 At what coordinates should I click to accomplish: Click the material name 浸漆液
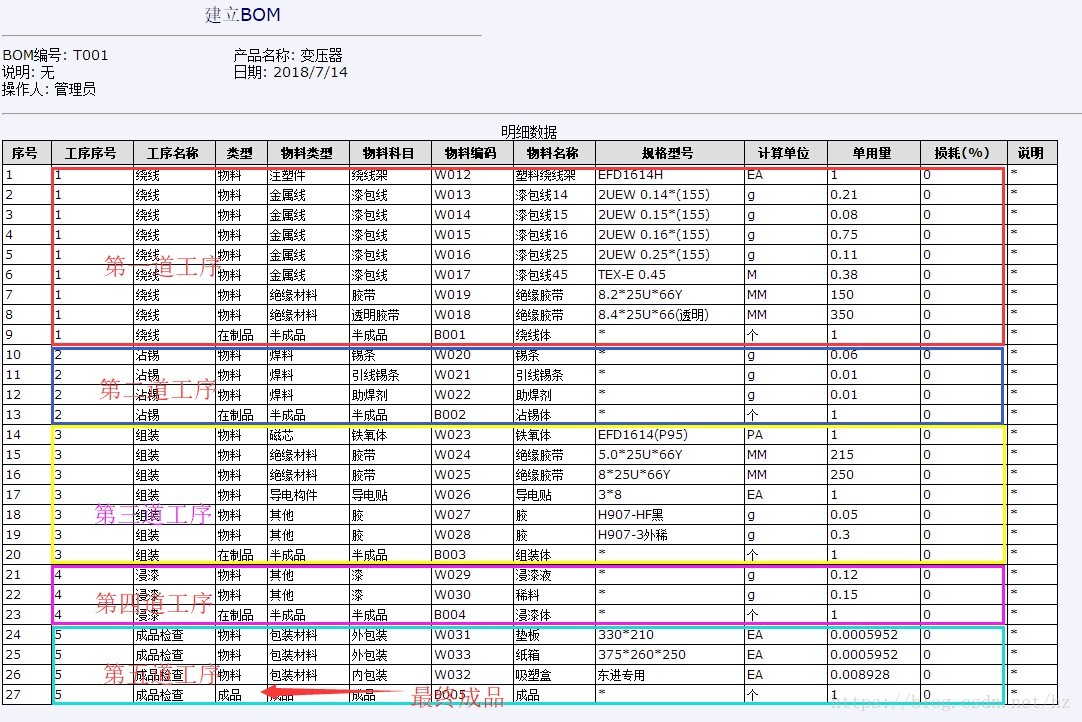[533, 575]
